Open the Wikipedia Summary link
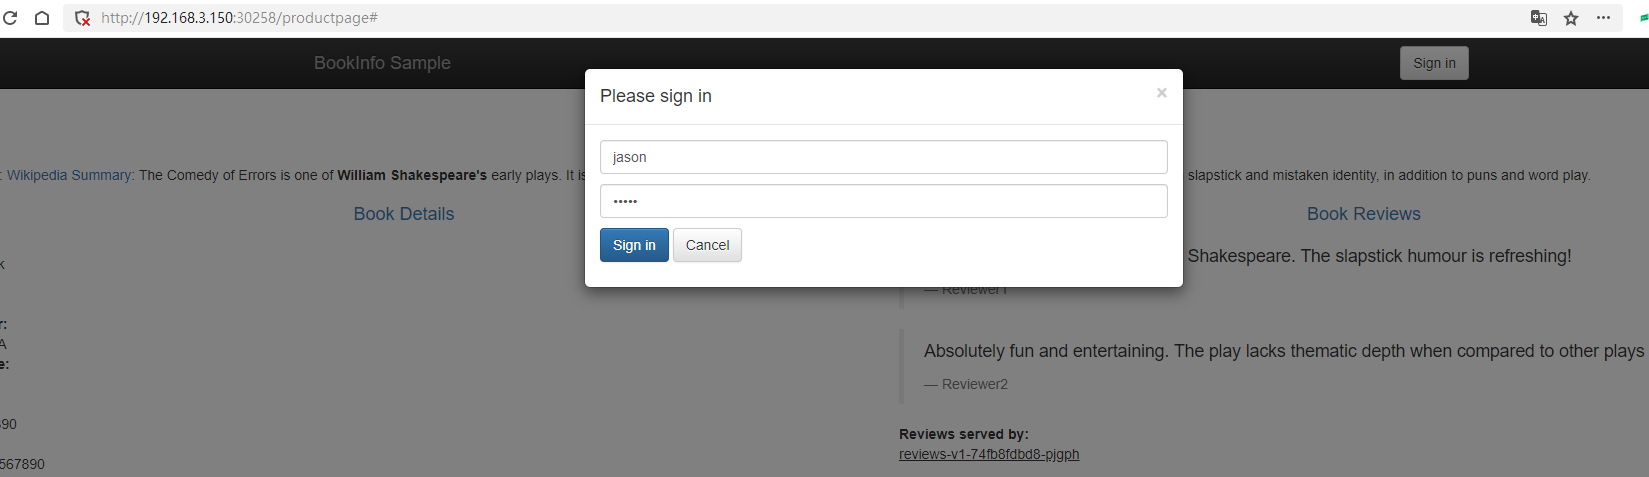The image size is (1649, 477). point(70,175)
